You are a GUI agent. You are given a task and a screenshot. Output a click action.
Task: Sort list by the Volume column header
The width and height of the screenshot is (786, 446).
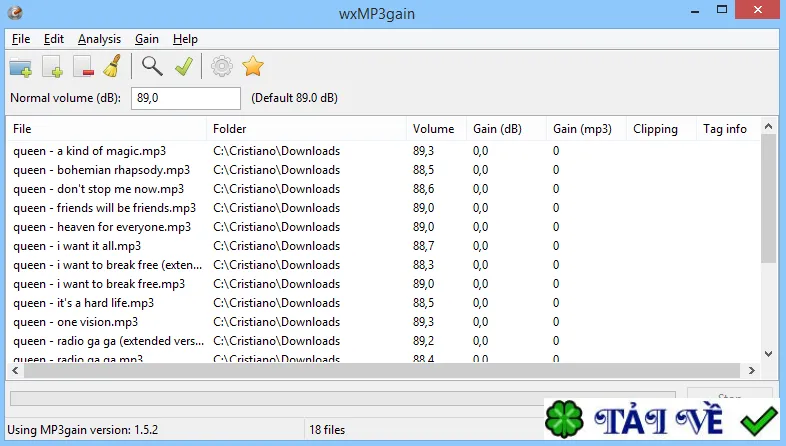coord(436,129)
